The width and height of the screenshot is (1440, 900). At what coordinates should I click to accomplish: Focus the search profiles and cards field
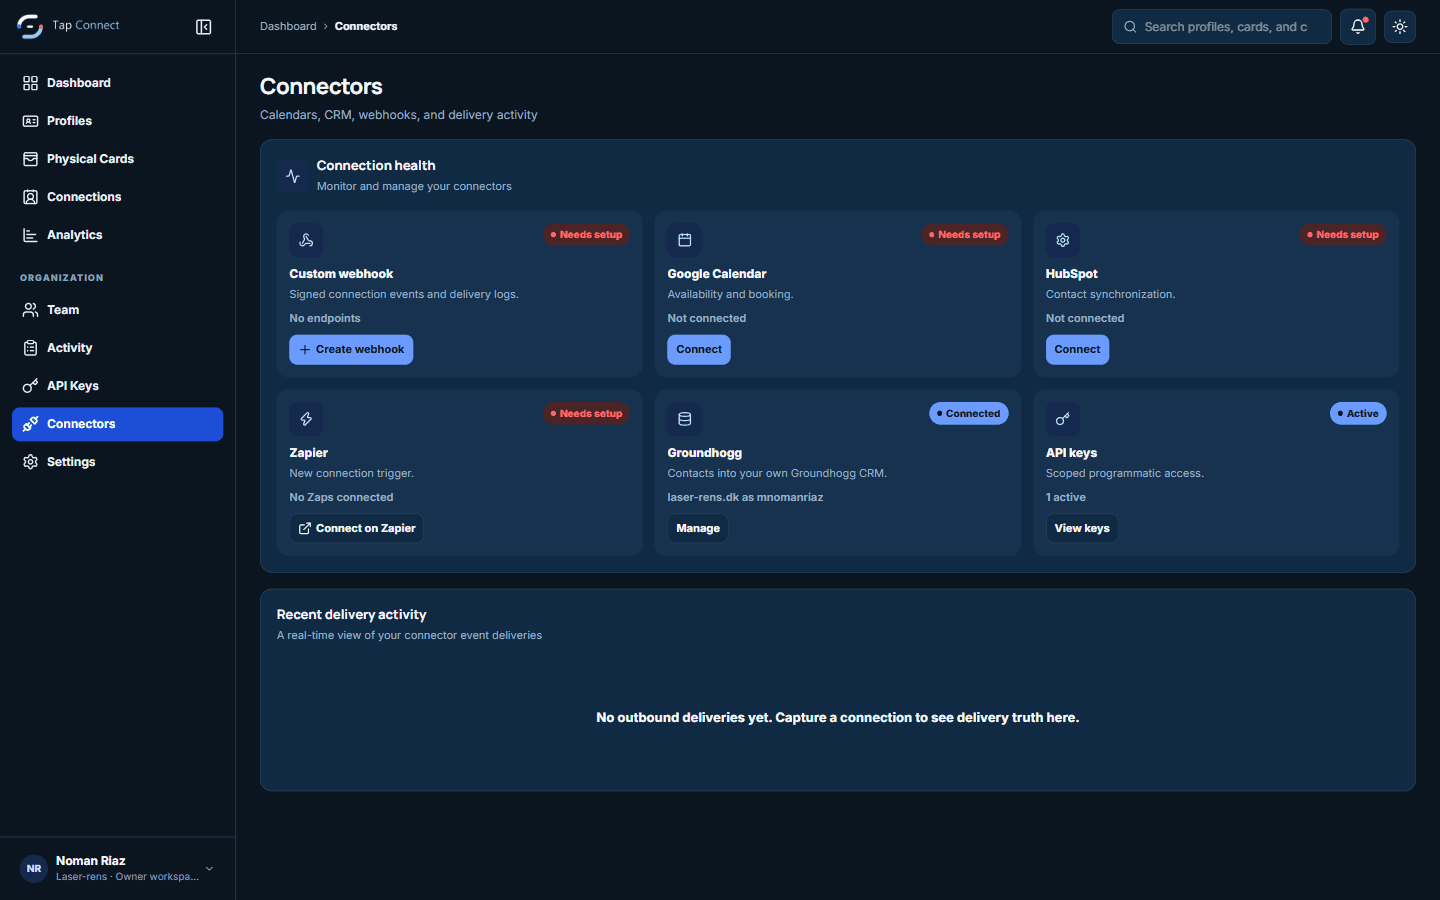[x=1222, y=27]
